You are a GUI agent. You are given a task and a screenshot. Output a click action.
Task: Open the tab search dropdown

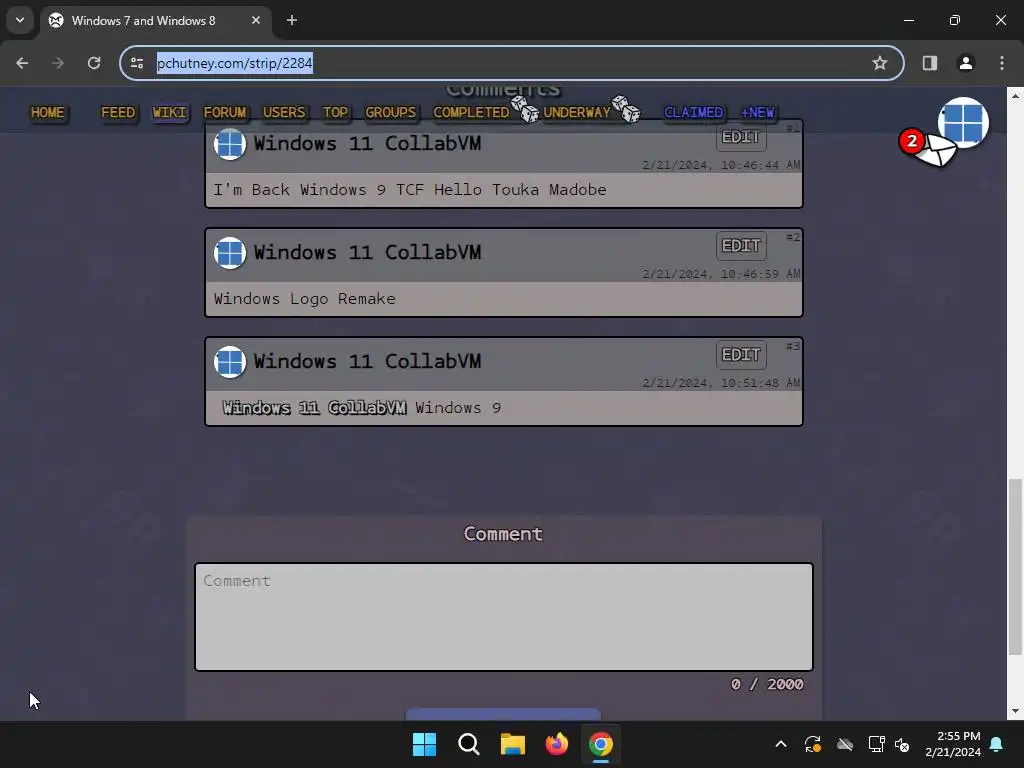click(x=20, y=20)
